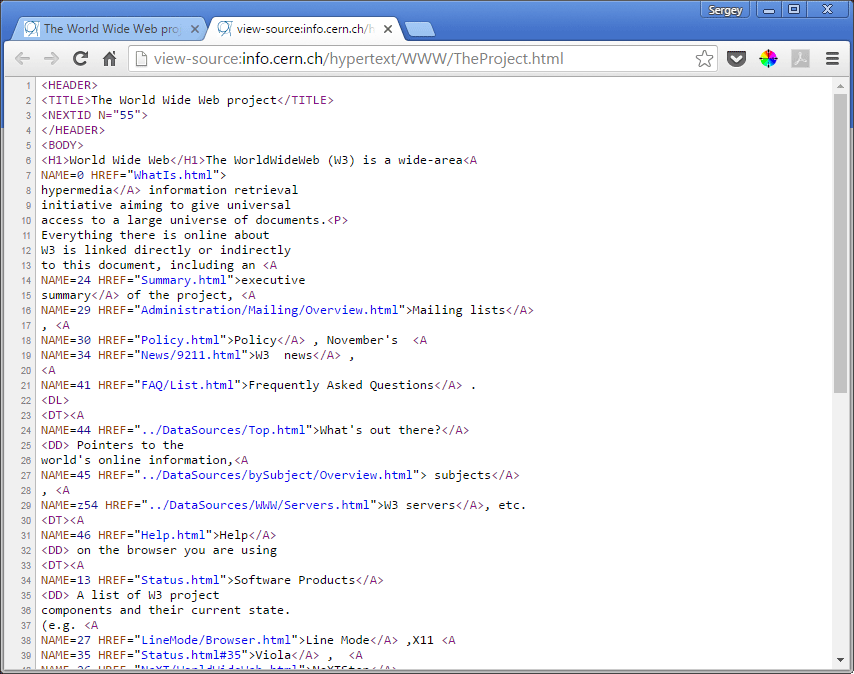
Task: Click the page icon in address bar
Action: 141,58
